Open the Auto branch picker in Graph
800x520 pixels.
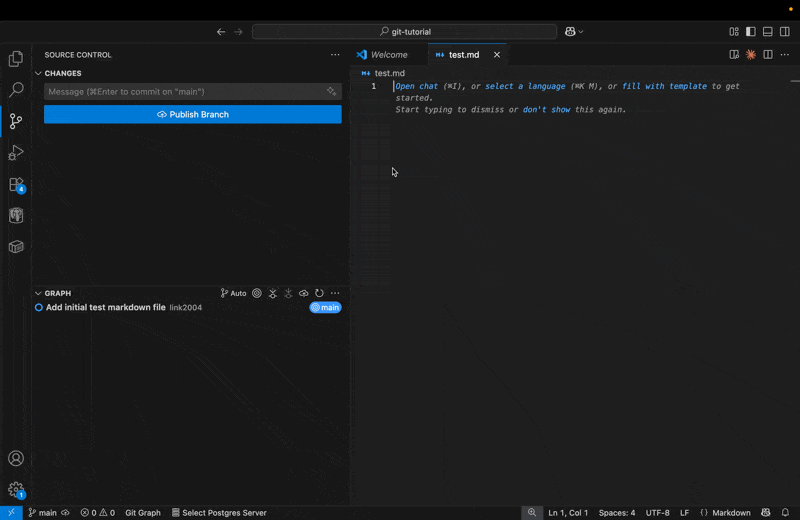pos(233,293)
